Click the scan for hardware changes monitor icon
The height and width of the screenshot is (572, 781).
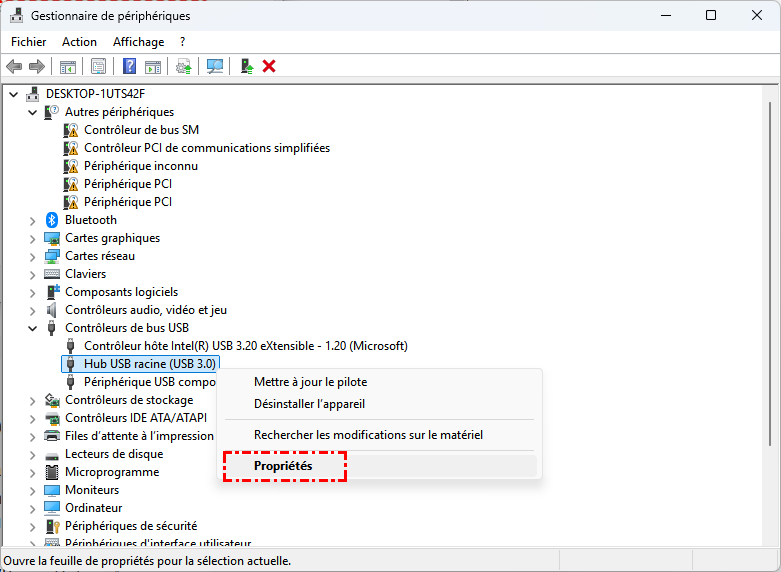tap(214, 66)
